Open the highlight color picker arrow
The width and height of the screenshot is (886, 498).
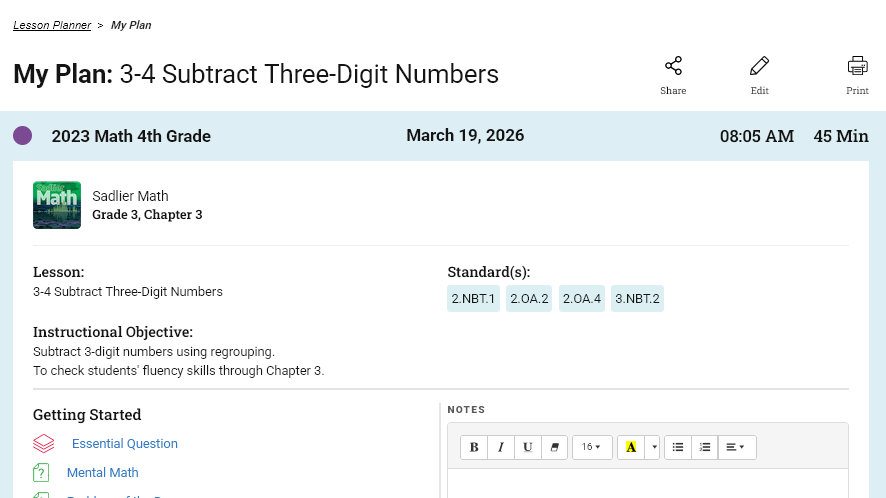(x=653, y=447)
